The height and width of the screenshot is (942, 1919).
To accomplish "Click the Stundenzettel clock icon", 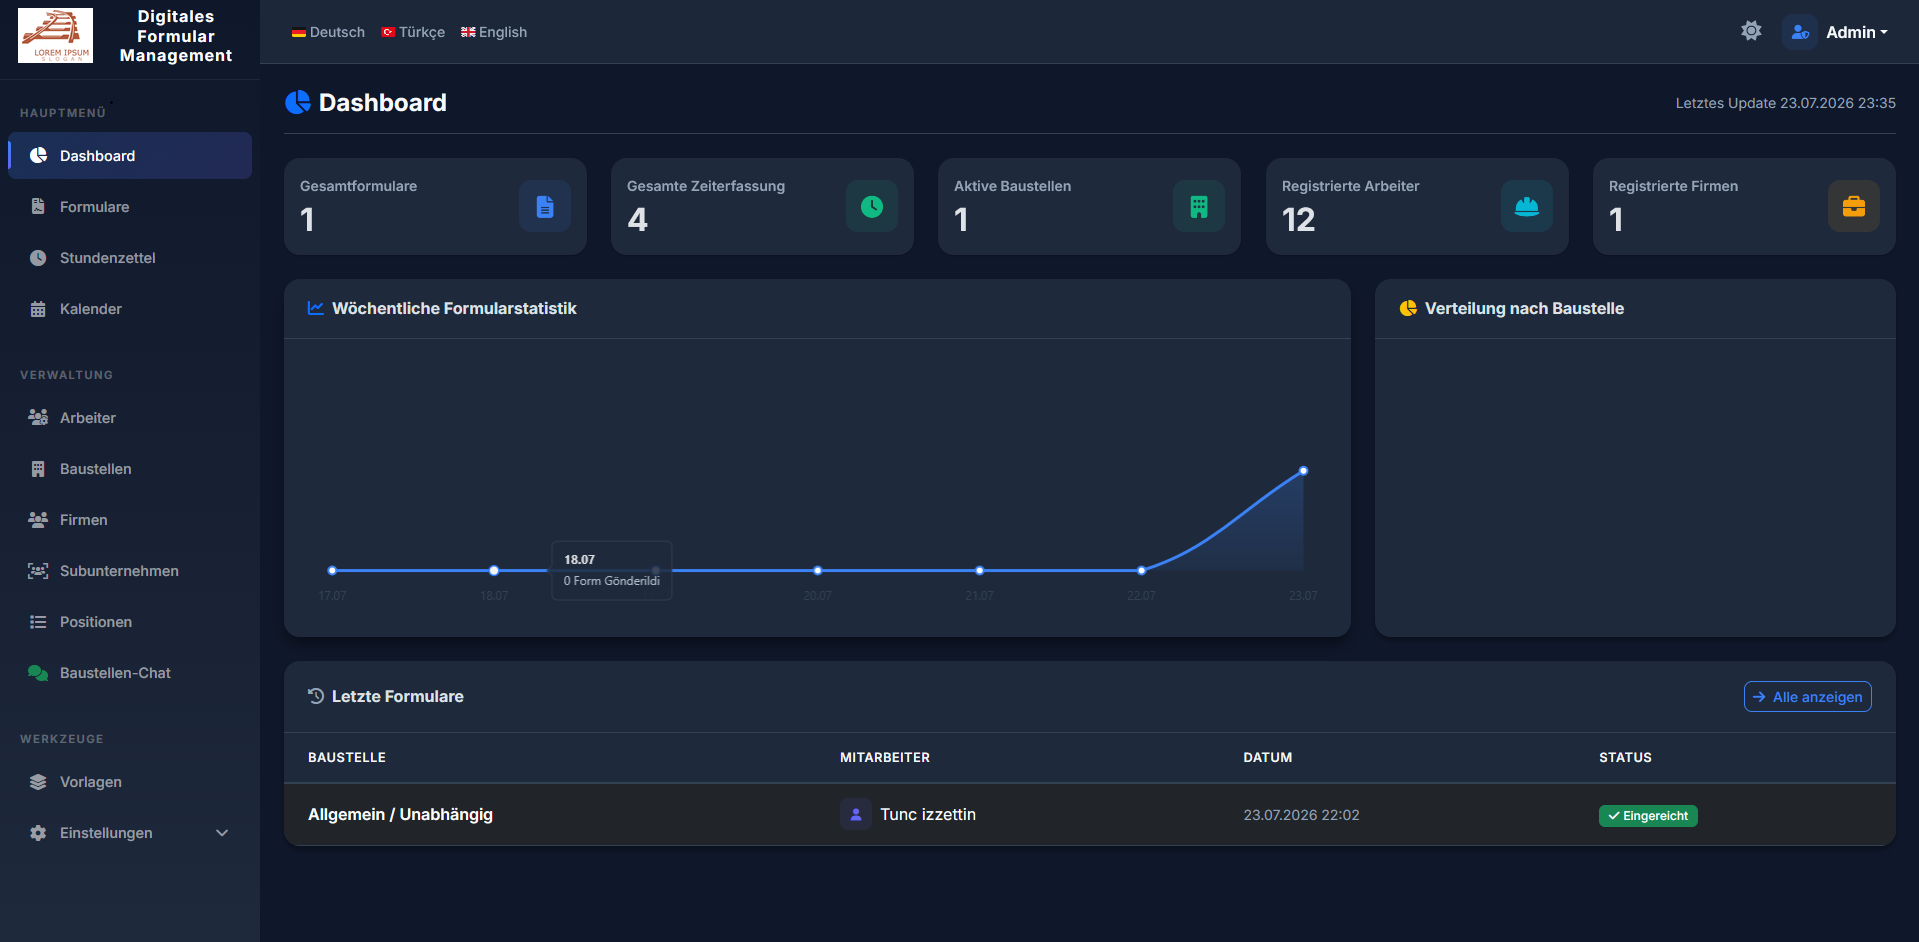I will (x=38, y=257).
